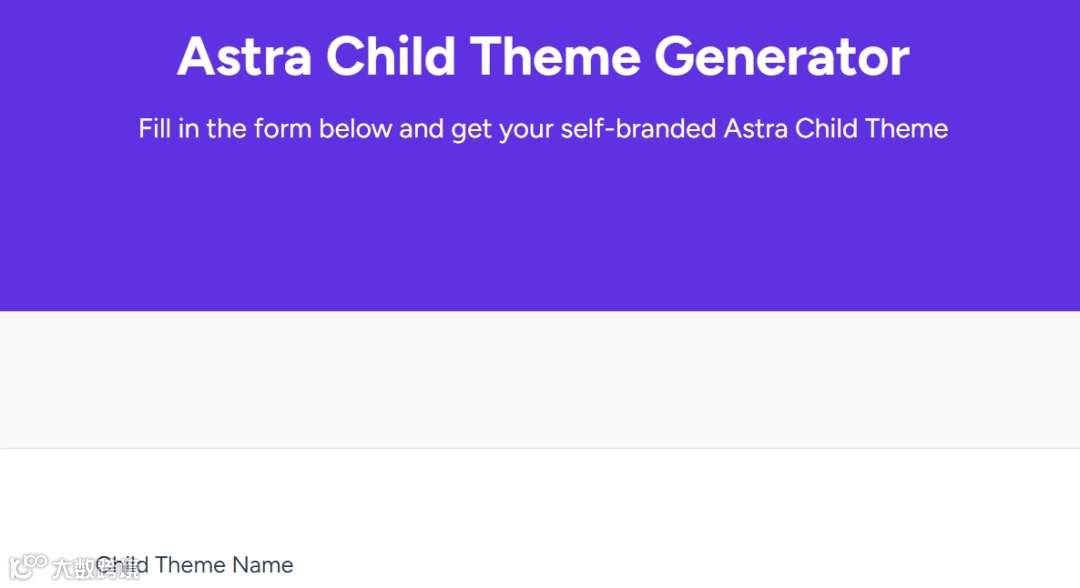Click the empty purple banner area below subtitle

pos(540,230)
